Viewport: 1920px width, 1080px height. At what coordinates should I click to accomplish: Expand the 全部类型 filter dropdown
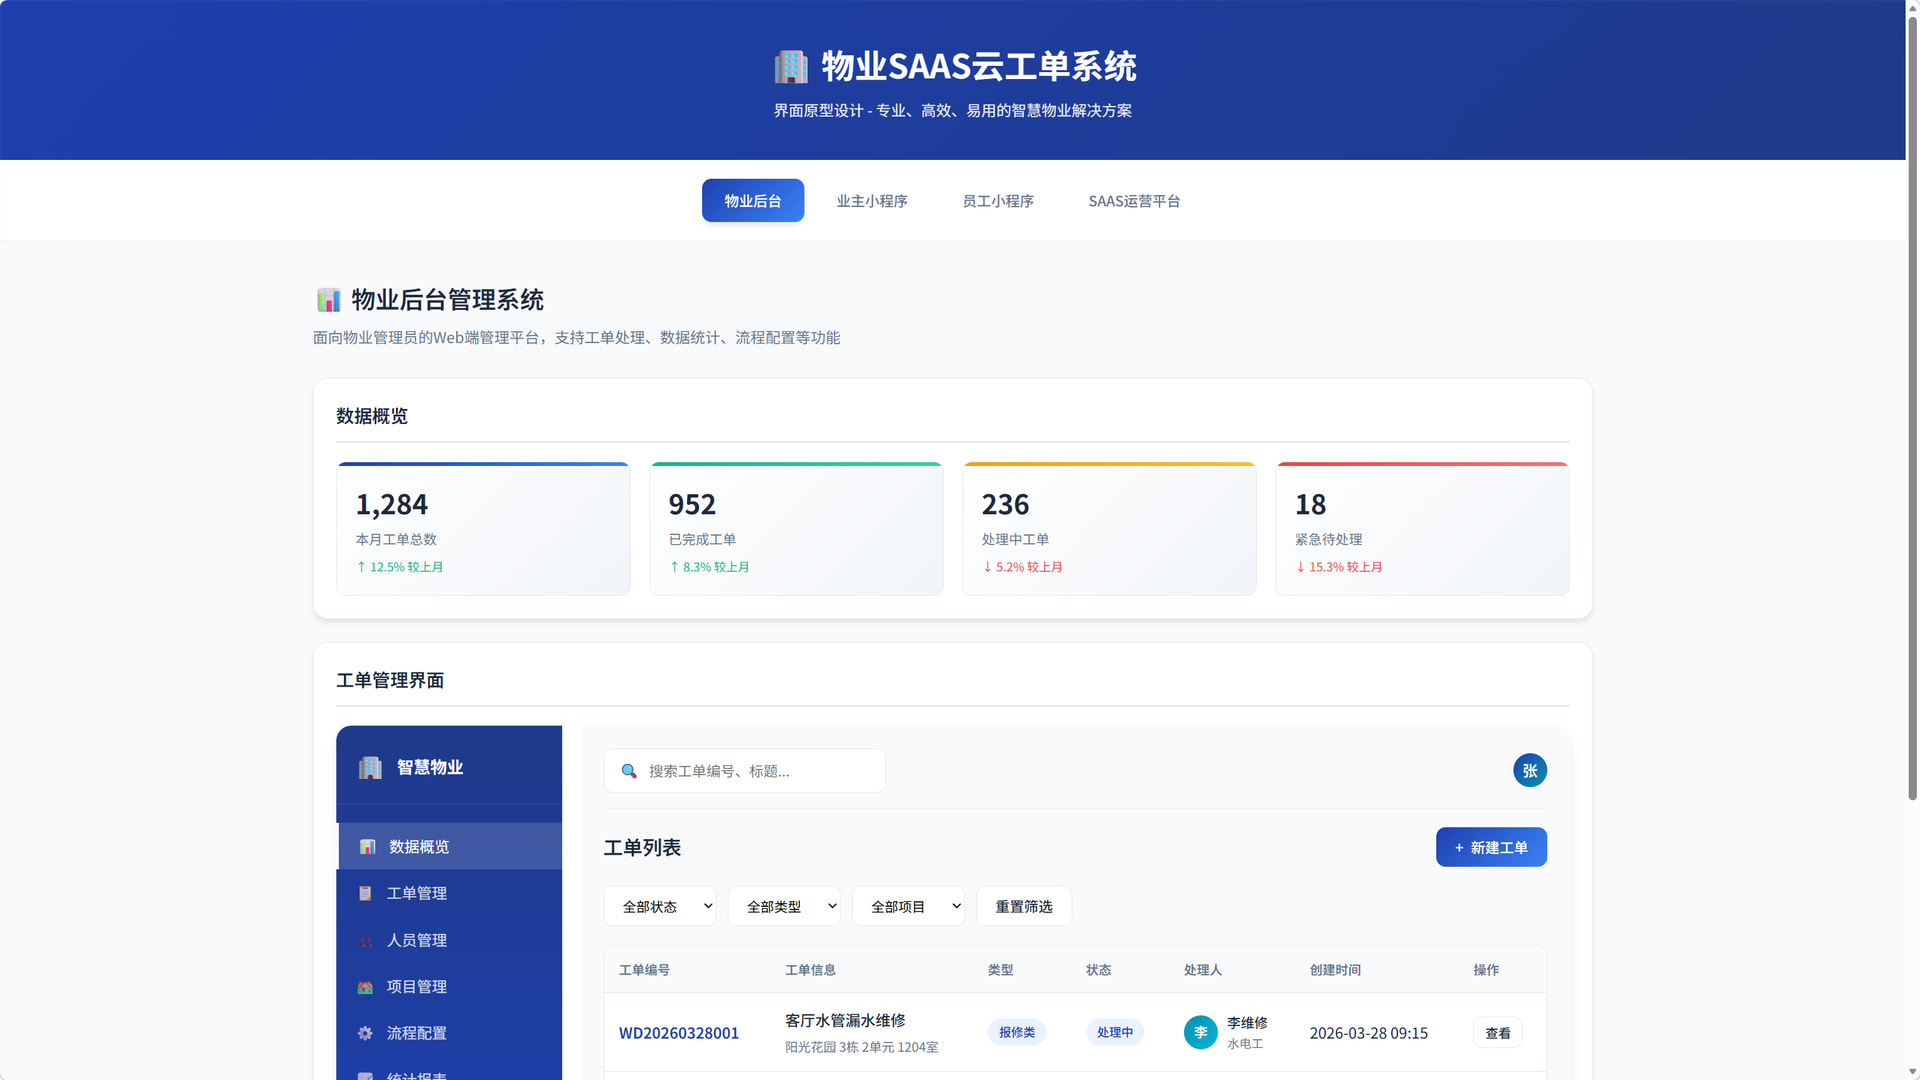784,906
